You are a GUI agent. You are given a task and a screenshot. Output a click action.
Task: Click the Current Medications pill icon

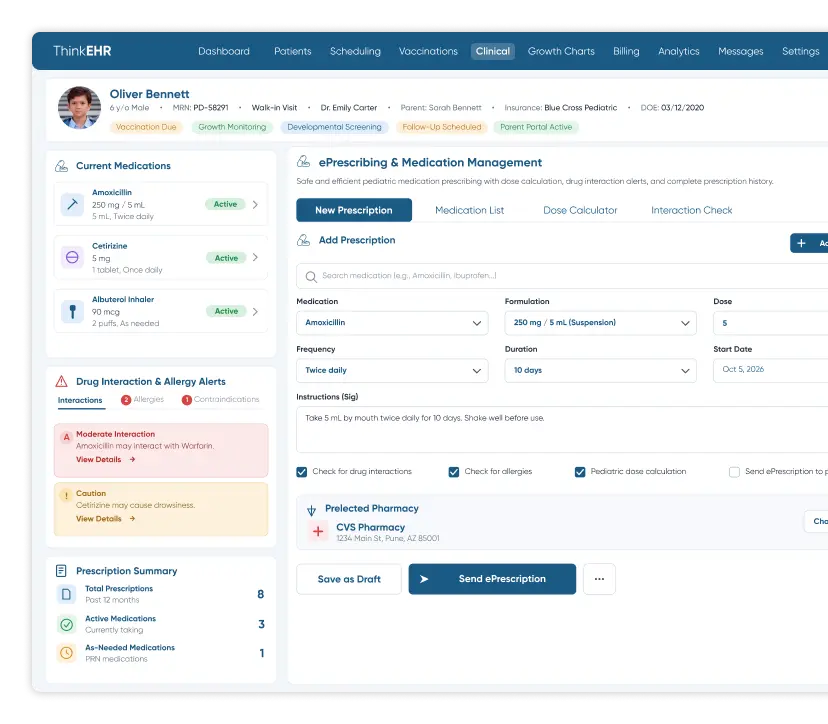[61, 166]
